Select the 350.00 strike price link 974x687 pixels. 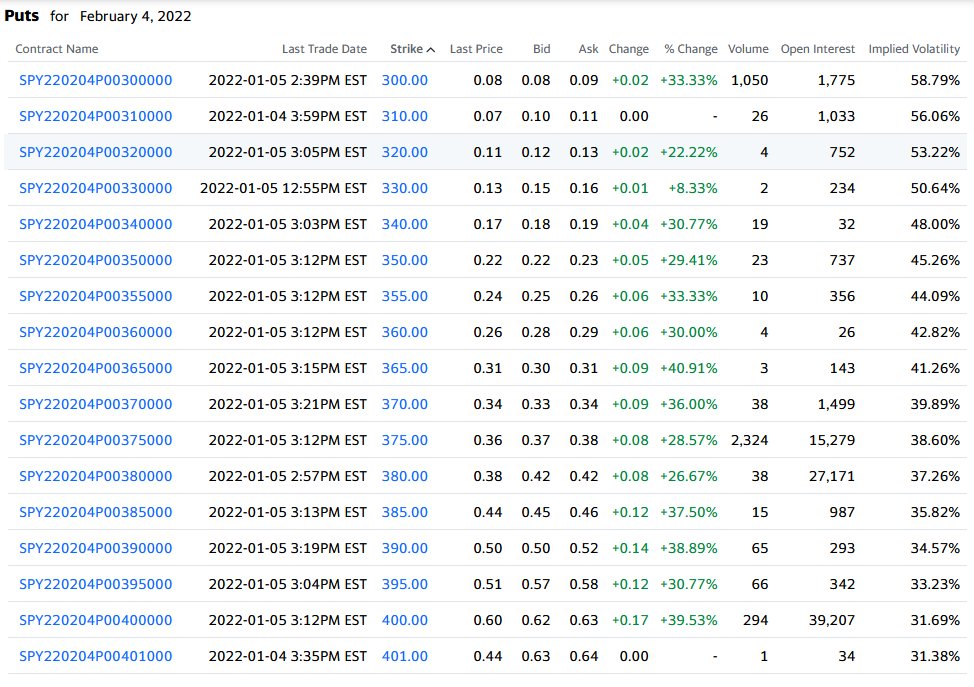[x=404, y=260]
